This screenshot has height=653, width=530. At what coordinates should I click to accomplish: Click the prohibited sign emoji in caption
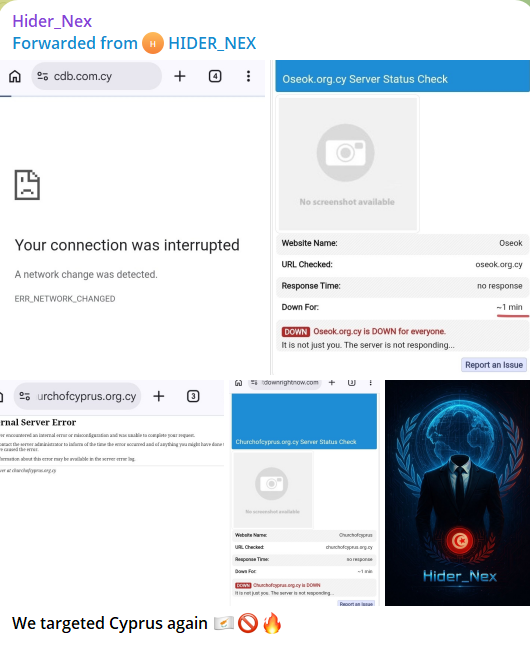(248, 624)
